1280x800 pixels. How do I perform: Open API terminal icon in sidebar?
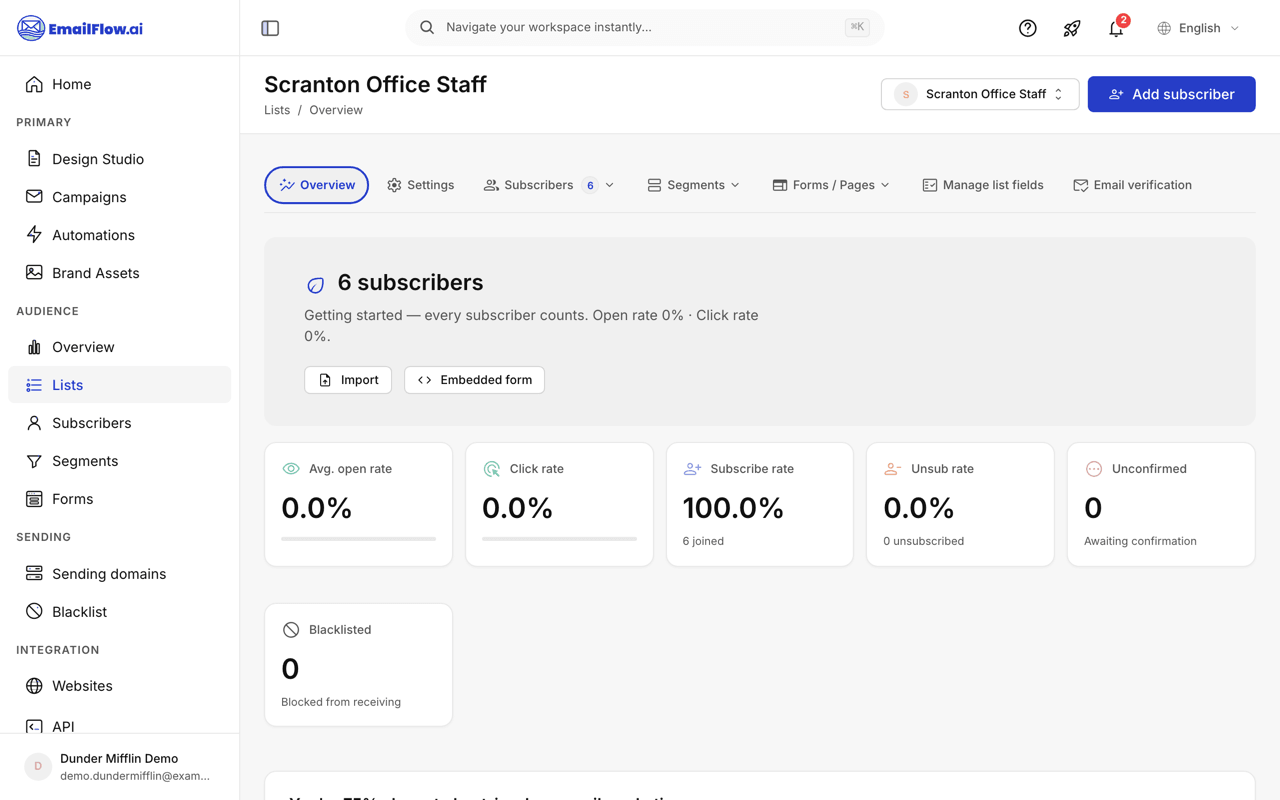[x=34, y=726]
